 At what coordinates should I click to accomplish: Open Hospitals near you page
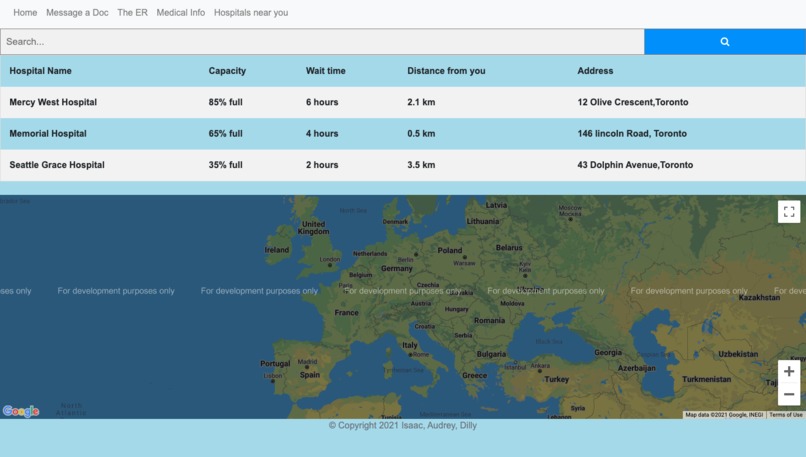251,12
